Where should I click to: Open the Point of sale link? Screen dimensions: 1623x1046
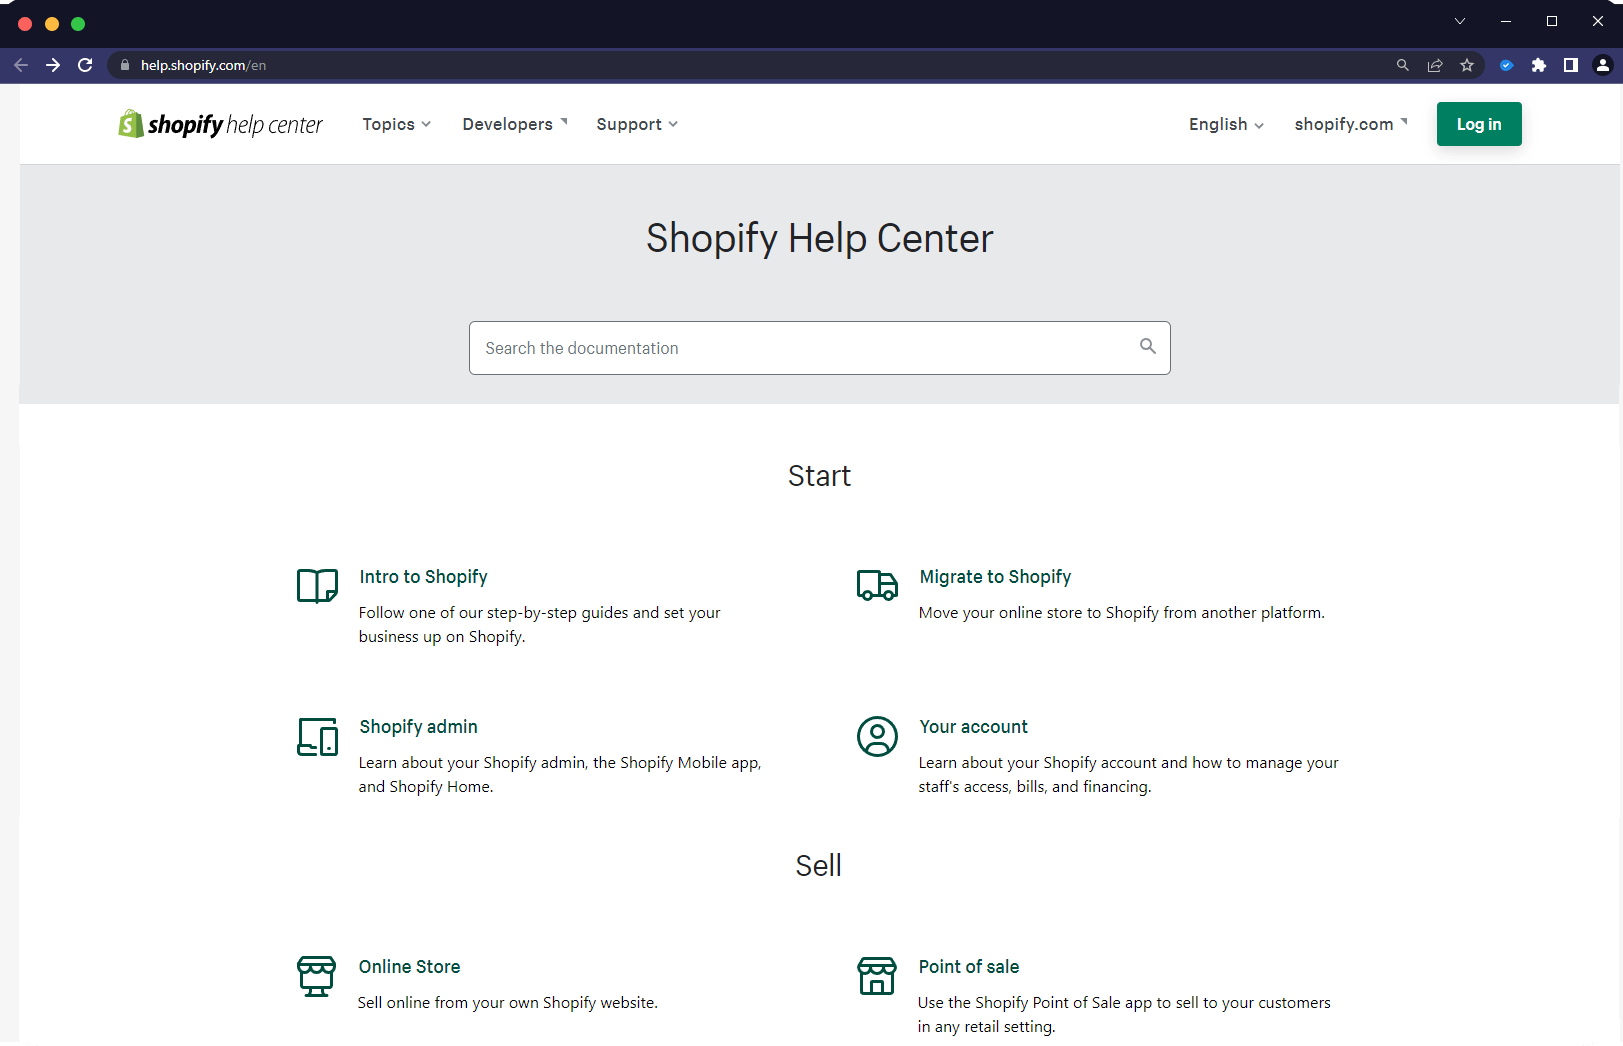[x=968, y=967]
